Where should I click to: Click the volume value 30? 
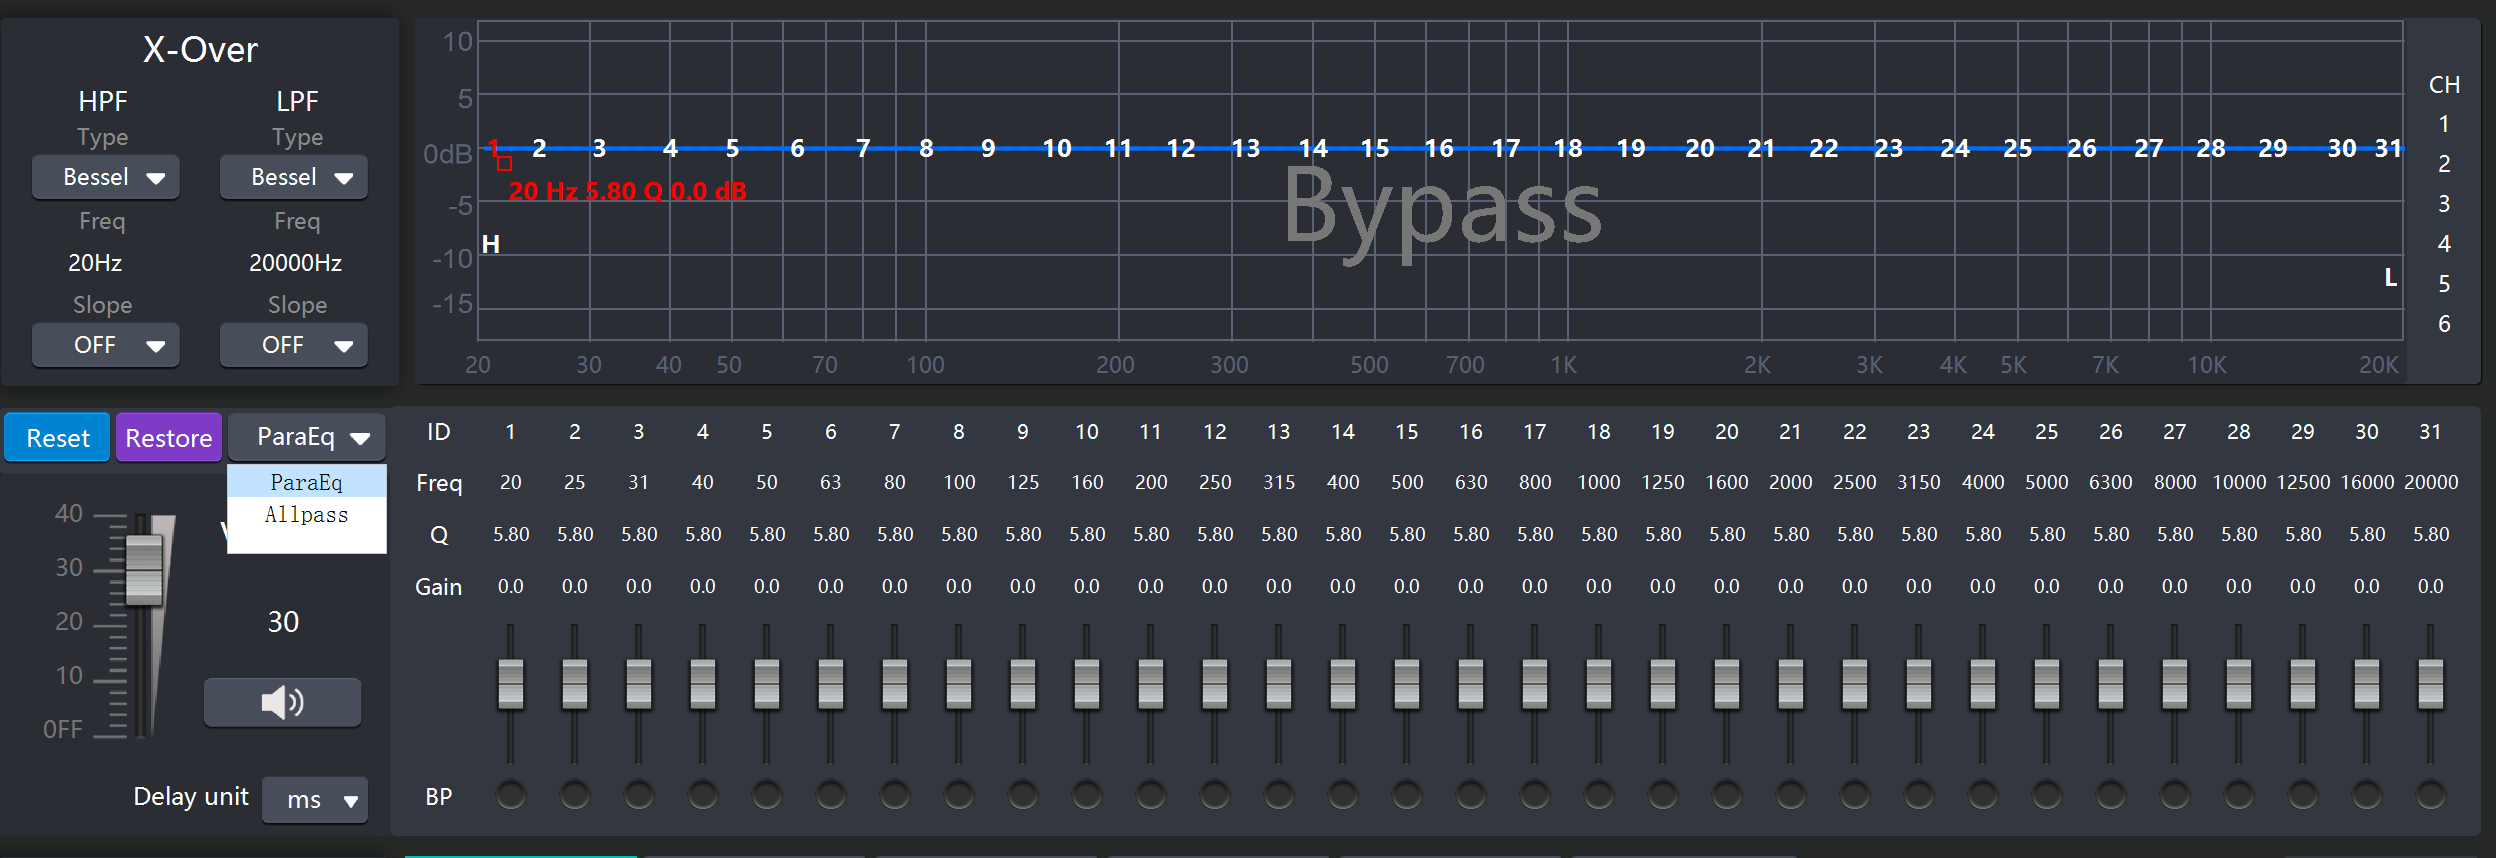[x=283, y=622]
